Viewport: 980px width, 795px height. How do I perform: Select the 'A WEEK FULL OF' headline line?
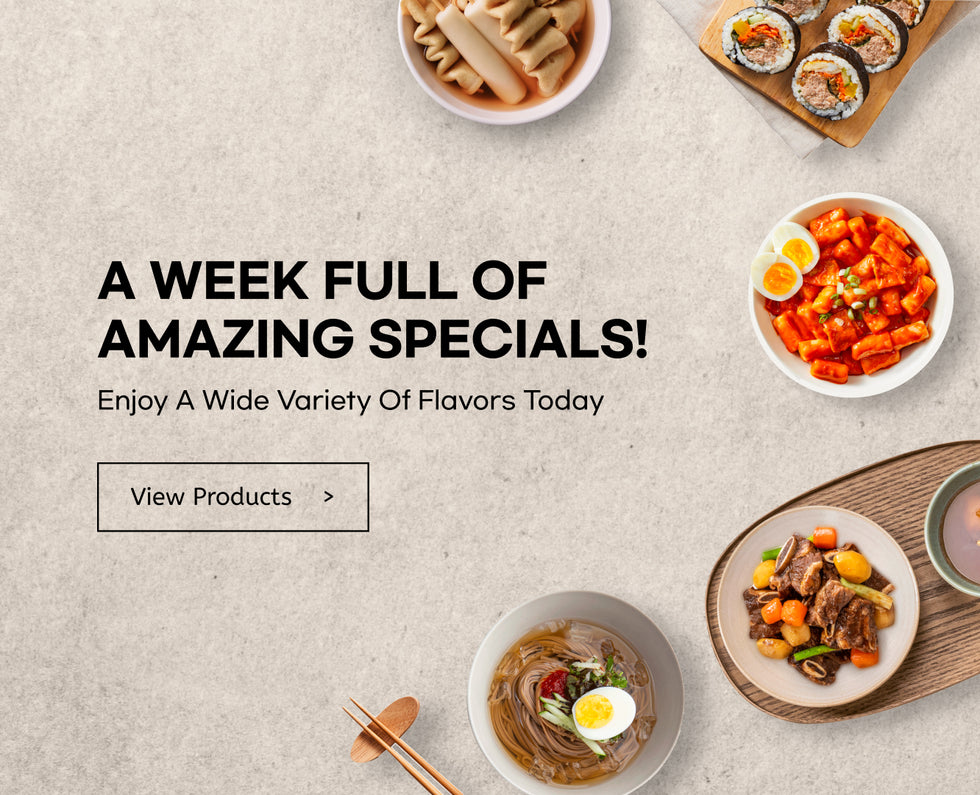(322, 281)
